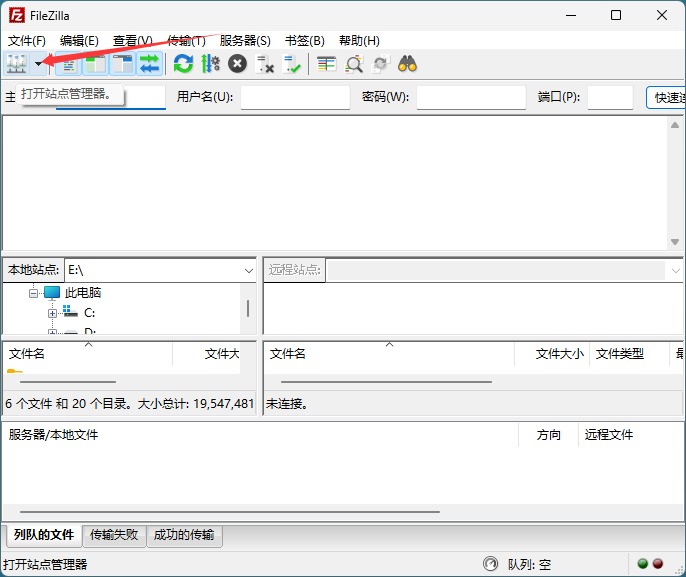The width and height of the screenshot is (686, 577).
Task: Cancel current operation icon
Action: [238, 64]
